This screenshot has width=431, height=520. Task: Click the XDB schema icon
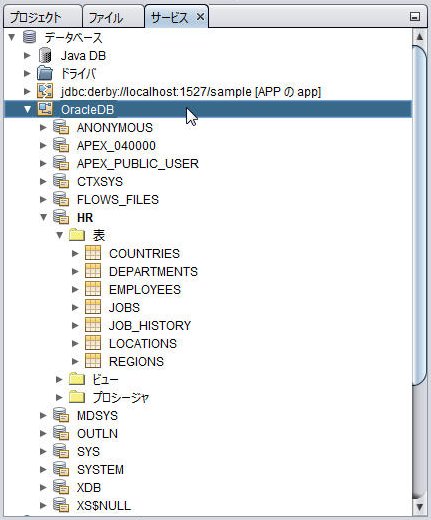pyautogui.click(x=61, y=487)
